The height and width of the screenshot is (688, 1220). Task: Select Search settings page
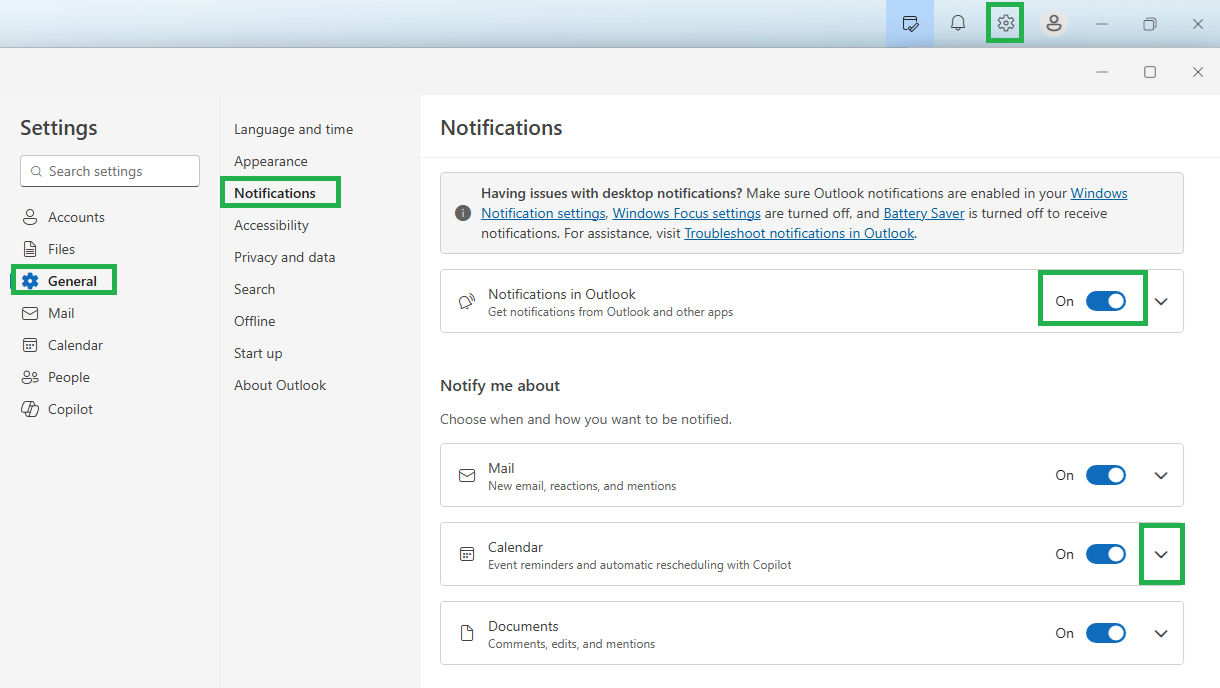(x=254, y=289)
